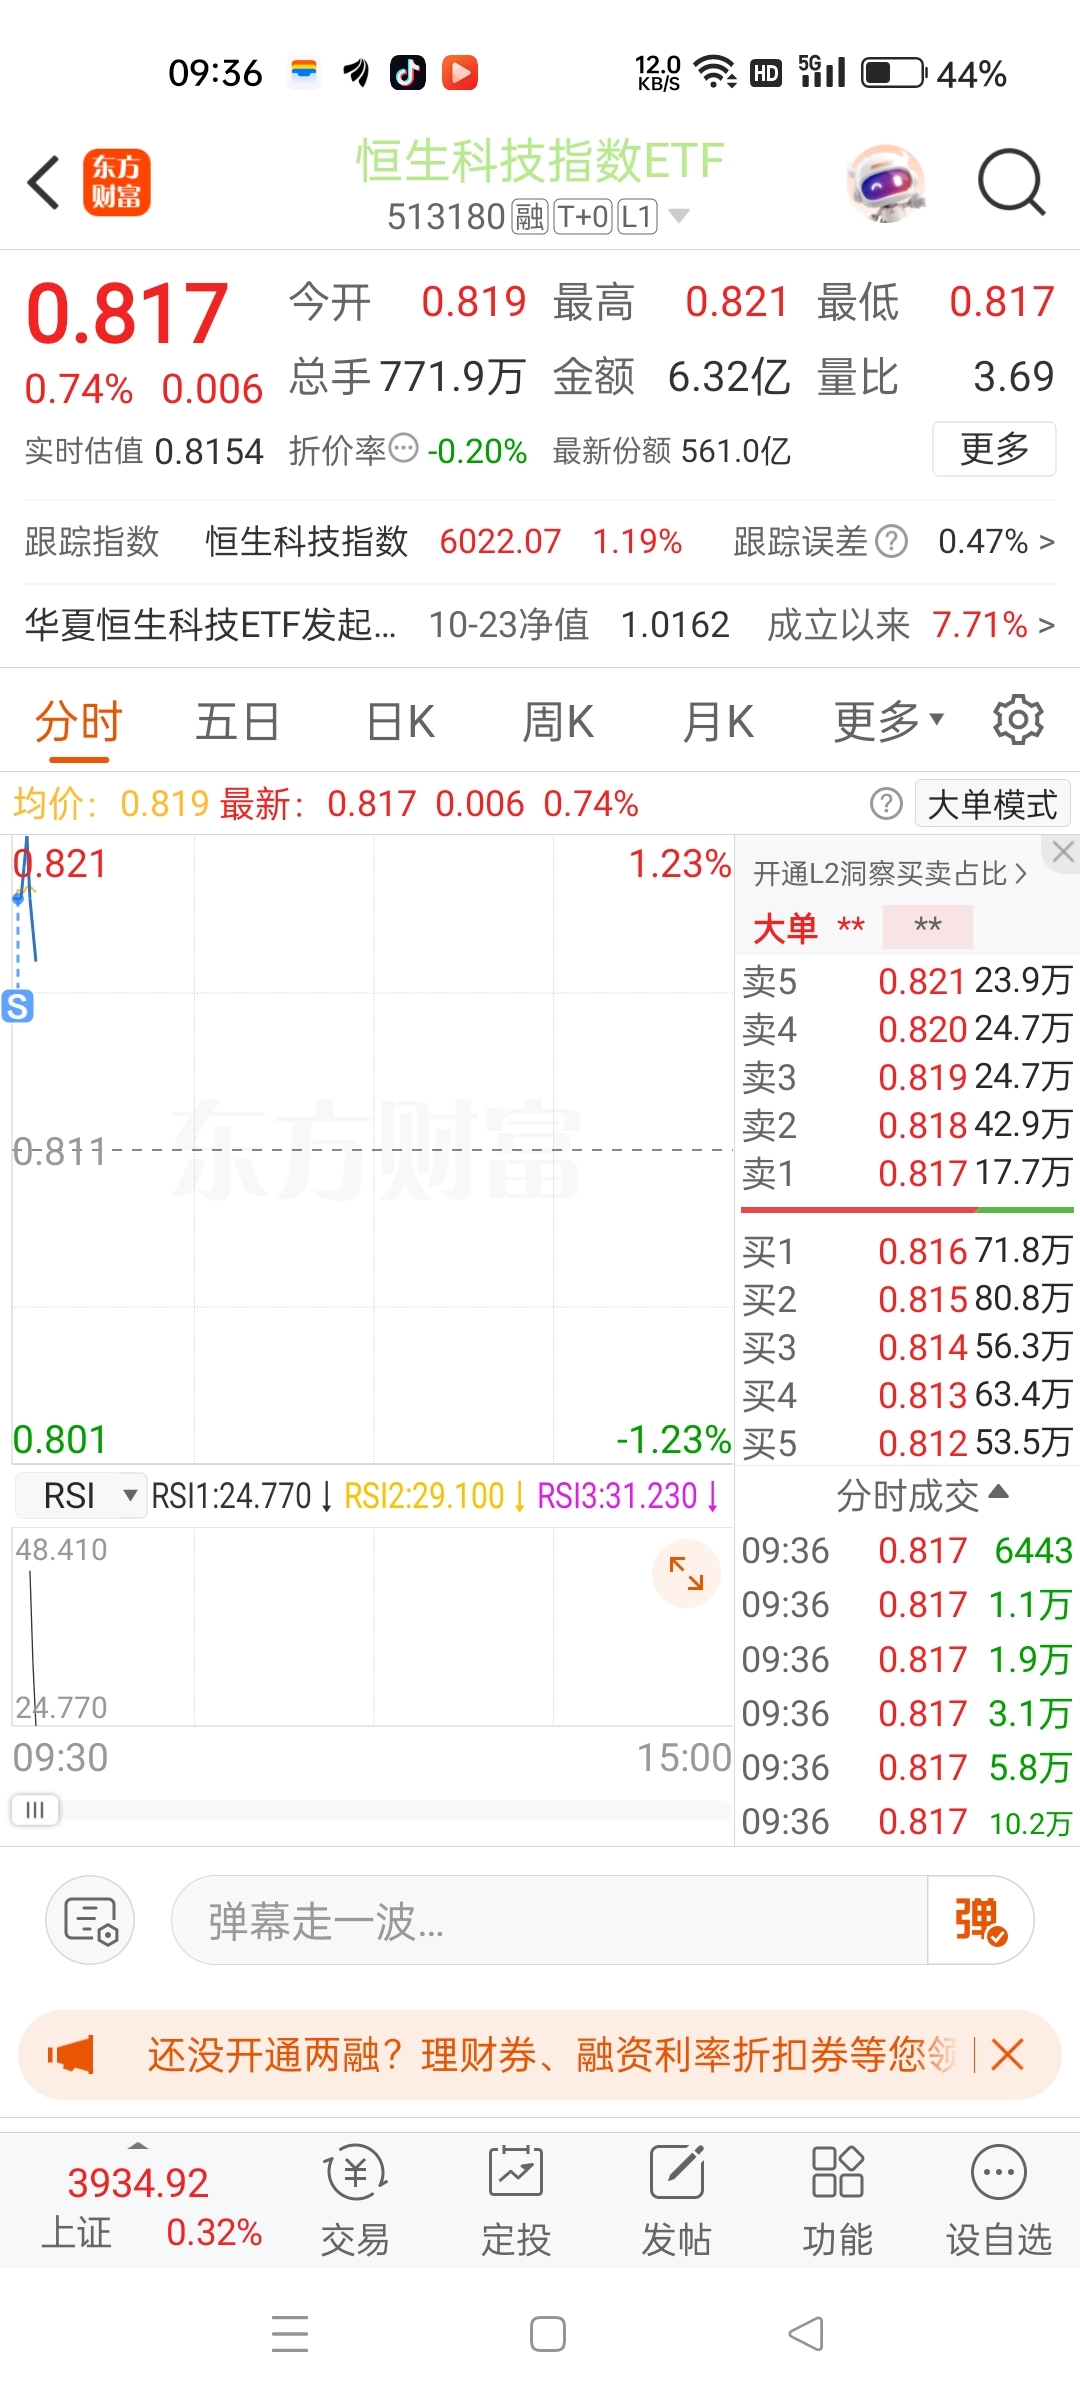Image resolution: width=1080 pixels, height=2400 pixels.
Task: Grab the timeline slider handle
Action: (x=35, y=1810)
